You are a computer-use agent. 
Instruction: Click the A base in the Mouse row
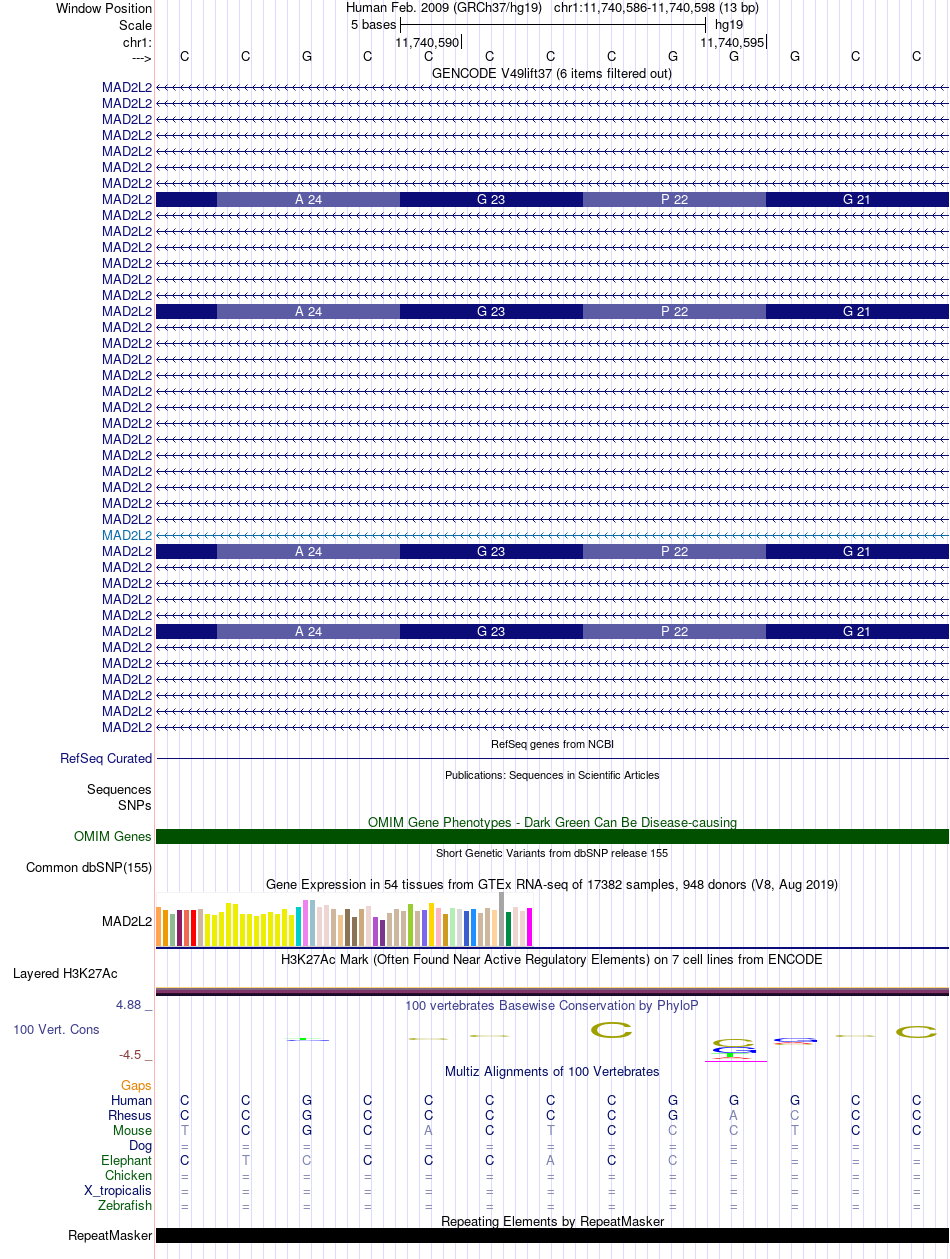click(x=429, y=1130)
